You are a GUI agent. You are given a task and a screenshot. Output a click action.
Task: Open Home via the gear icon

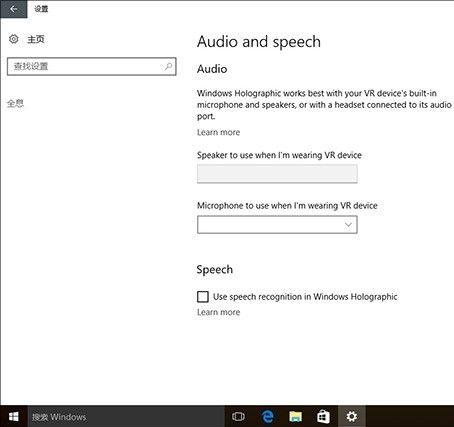[14, 39]
